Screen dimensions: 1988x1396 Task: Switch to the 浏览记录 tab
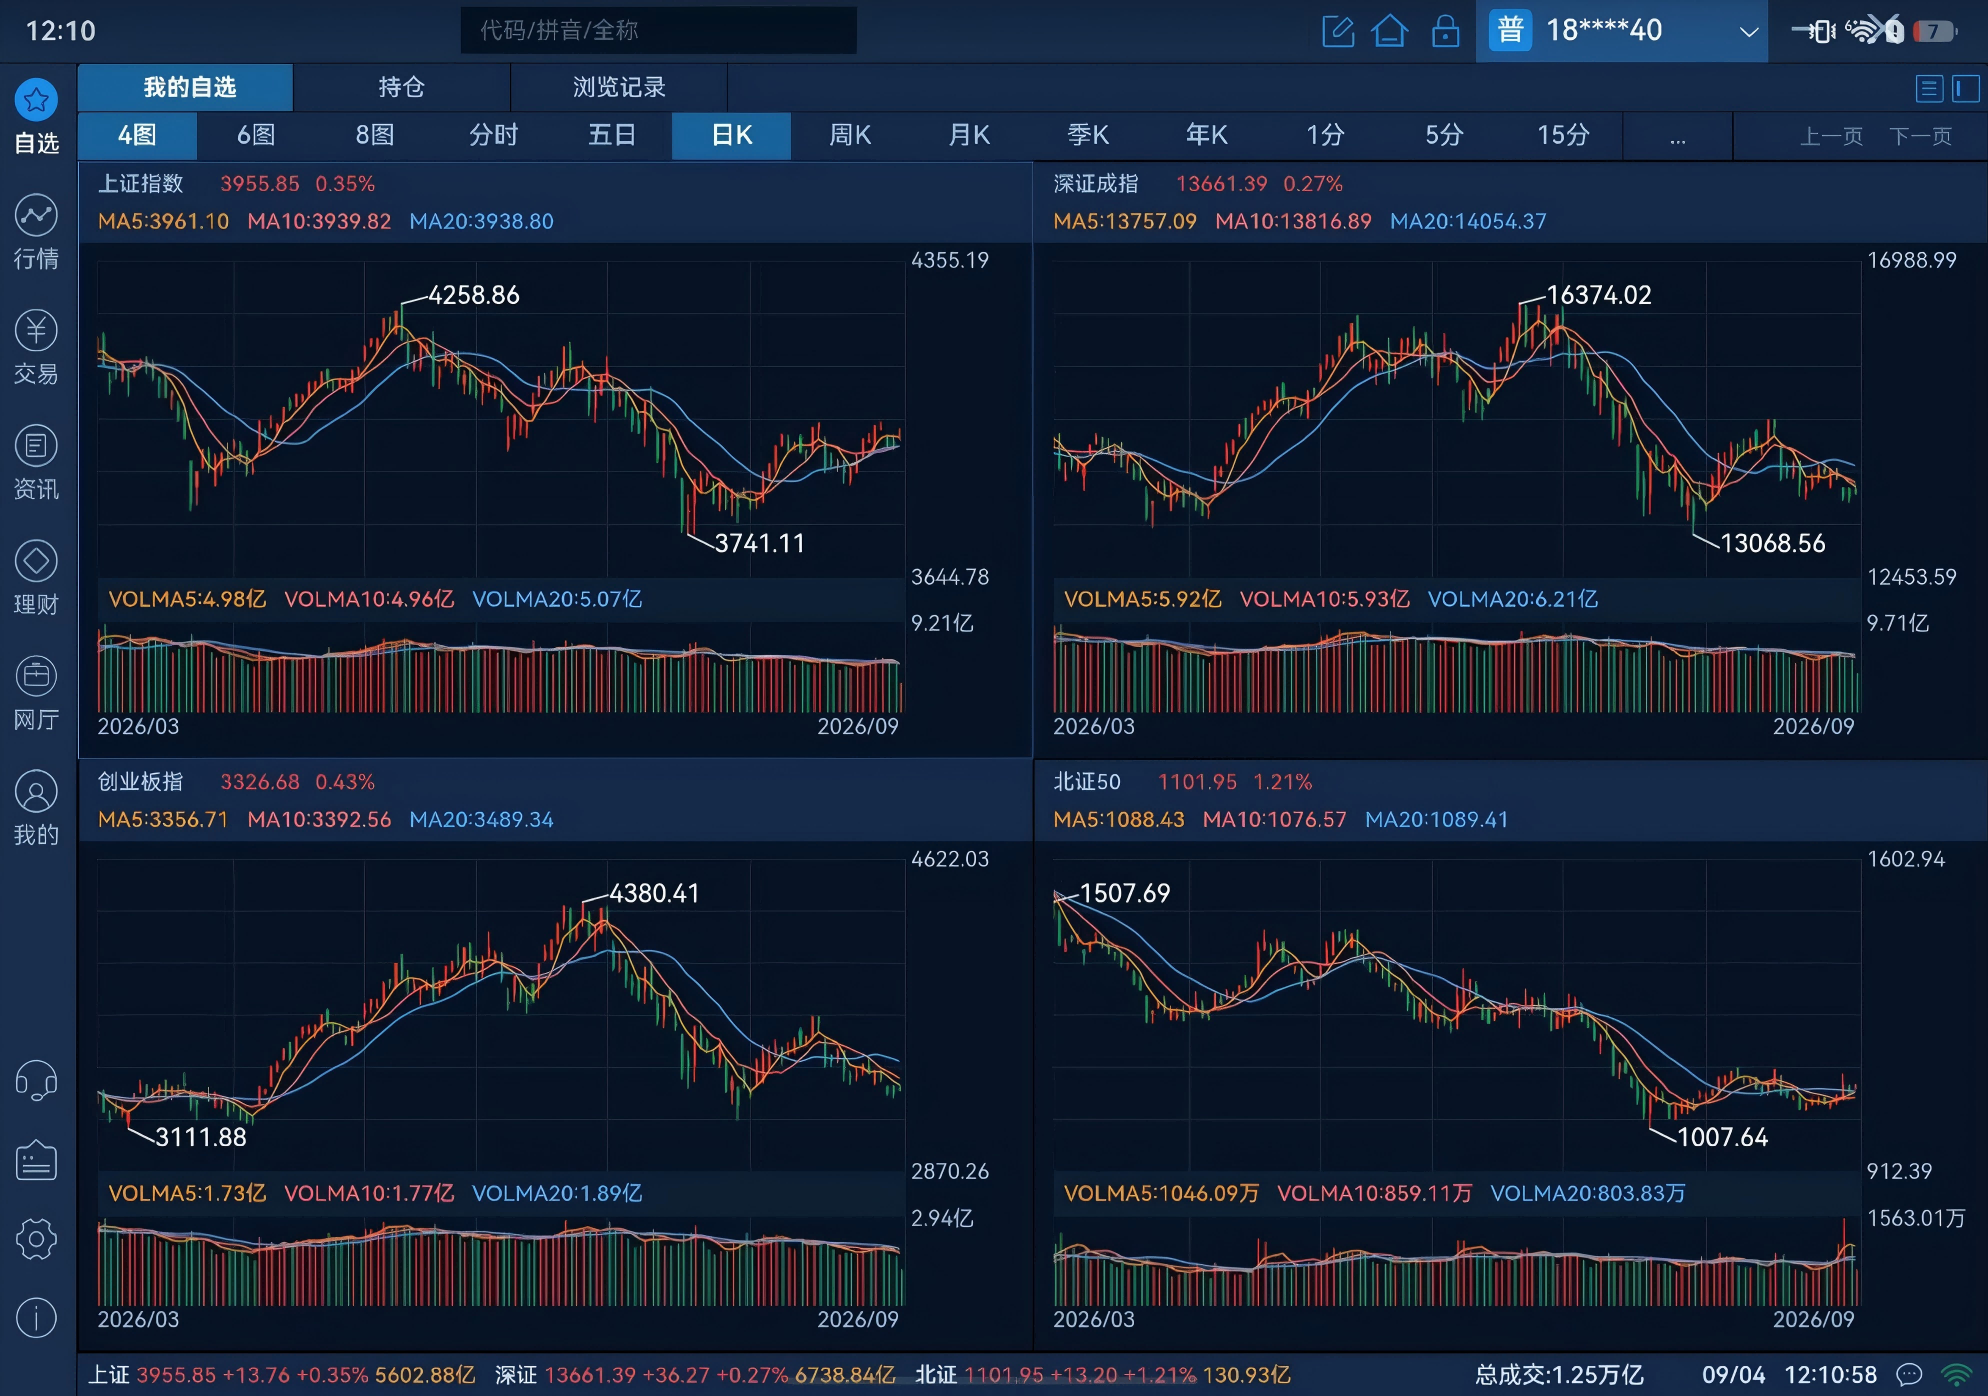[619, 87]
